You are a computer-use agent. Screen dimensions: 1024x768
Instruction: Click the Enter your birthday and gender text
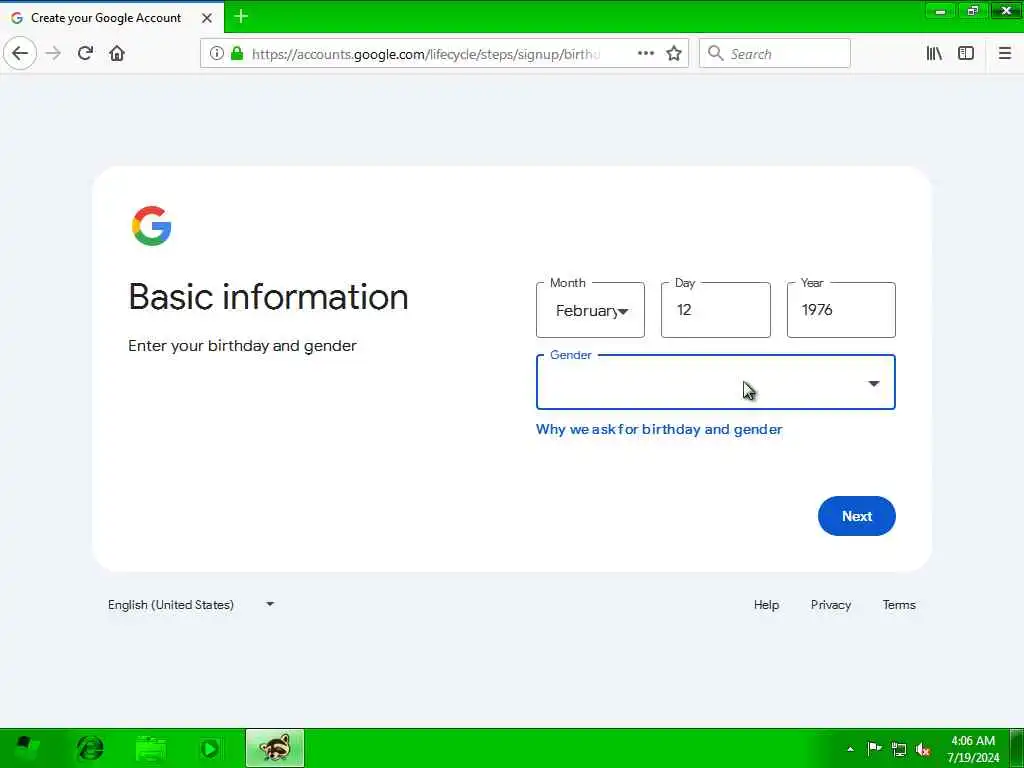(x=242, y=345)
